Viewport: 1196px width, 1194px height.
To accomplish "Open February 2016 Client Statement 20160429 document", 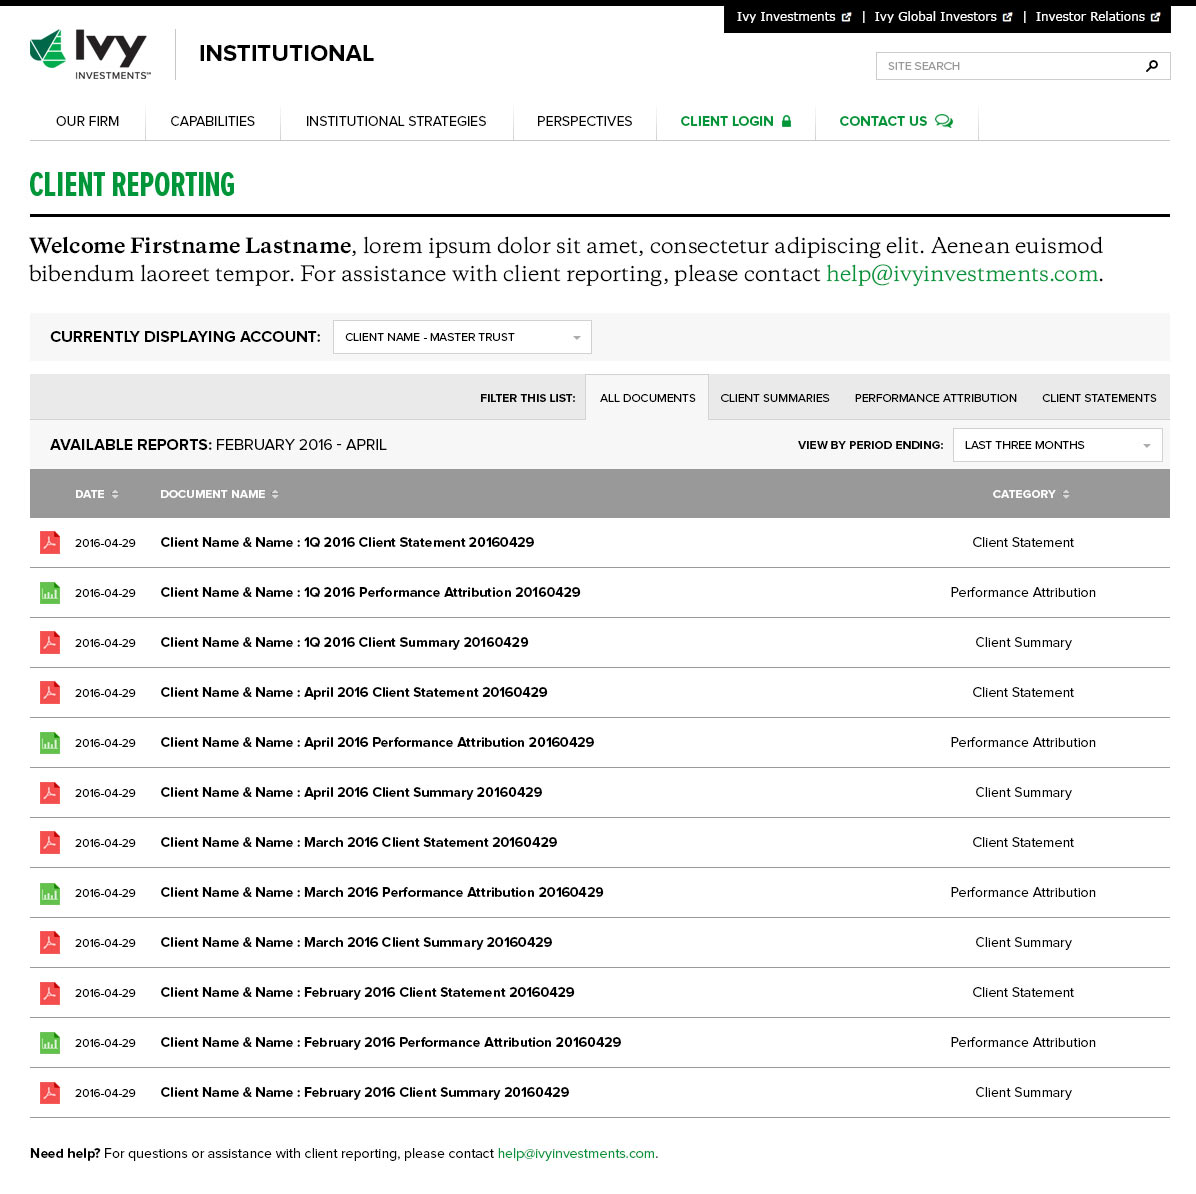I will click(367, 993).
